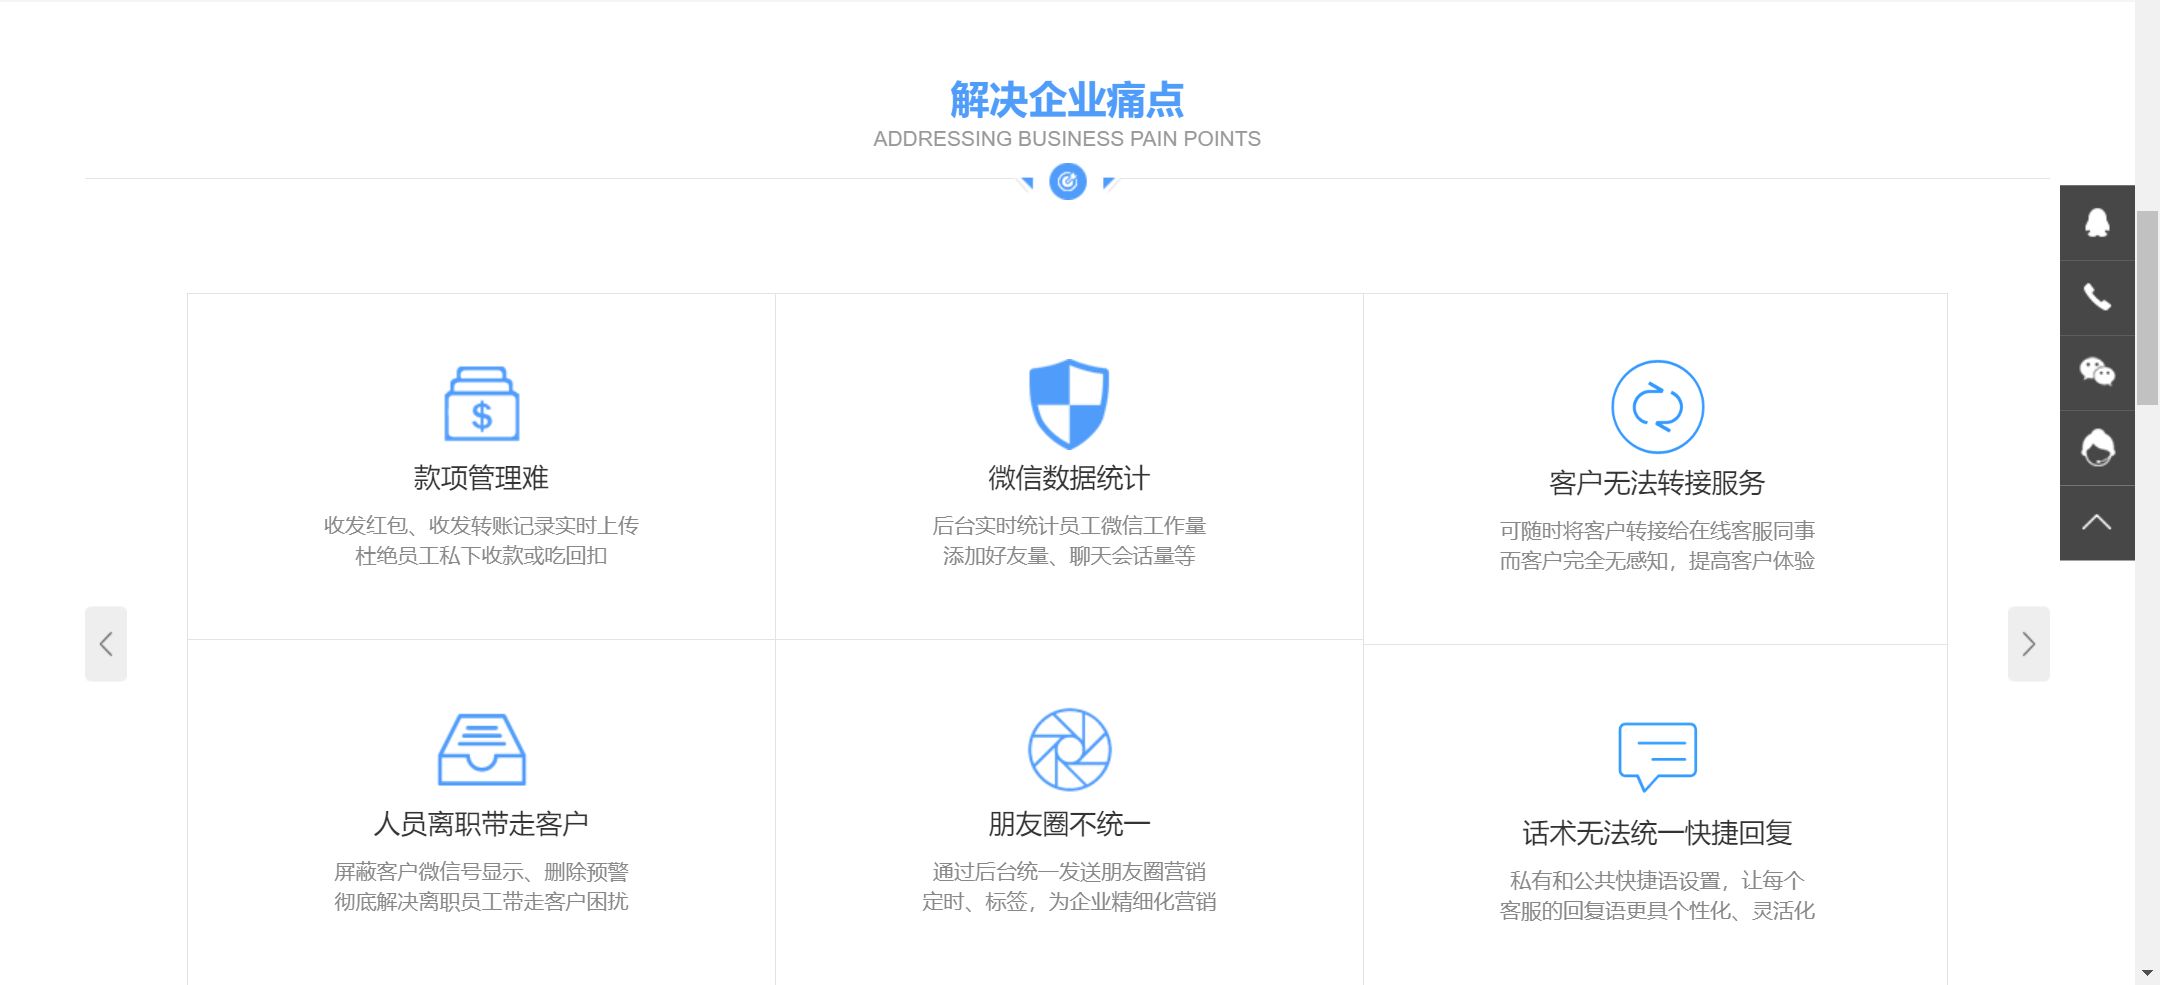Click the back-to-top chevron in the sidebar
Image resolution: width=2160 pixels, height=985 pixels.
coord(2097,521)
